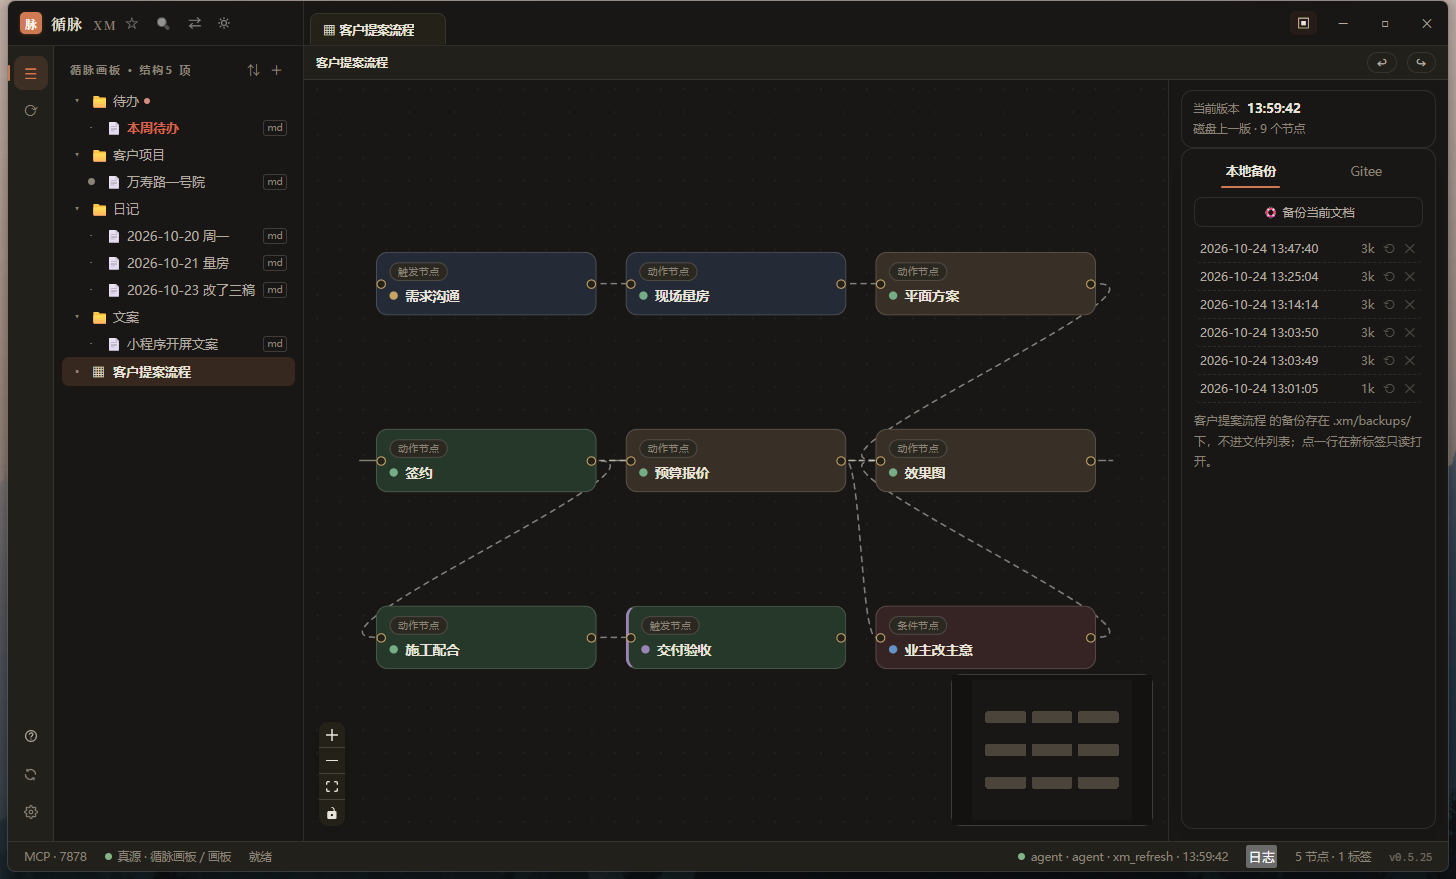Collapse the 日记 folder
This screenshot has width=1456, height=879.
pos(77,209)
